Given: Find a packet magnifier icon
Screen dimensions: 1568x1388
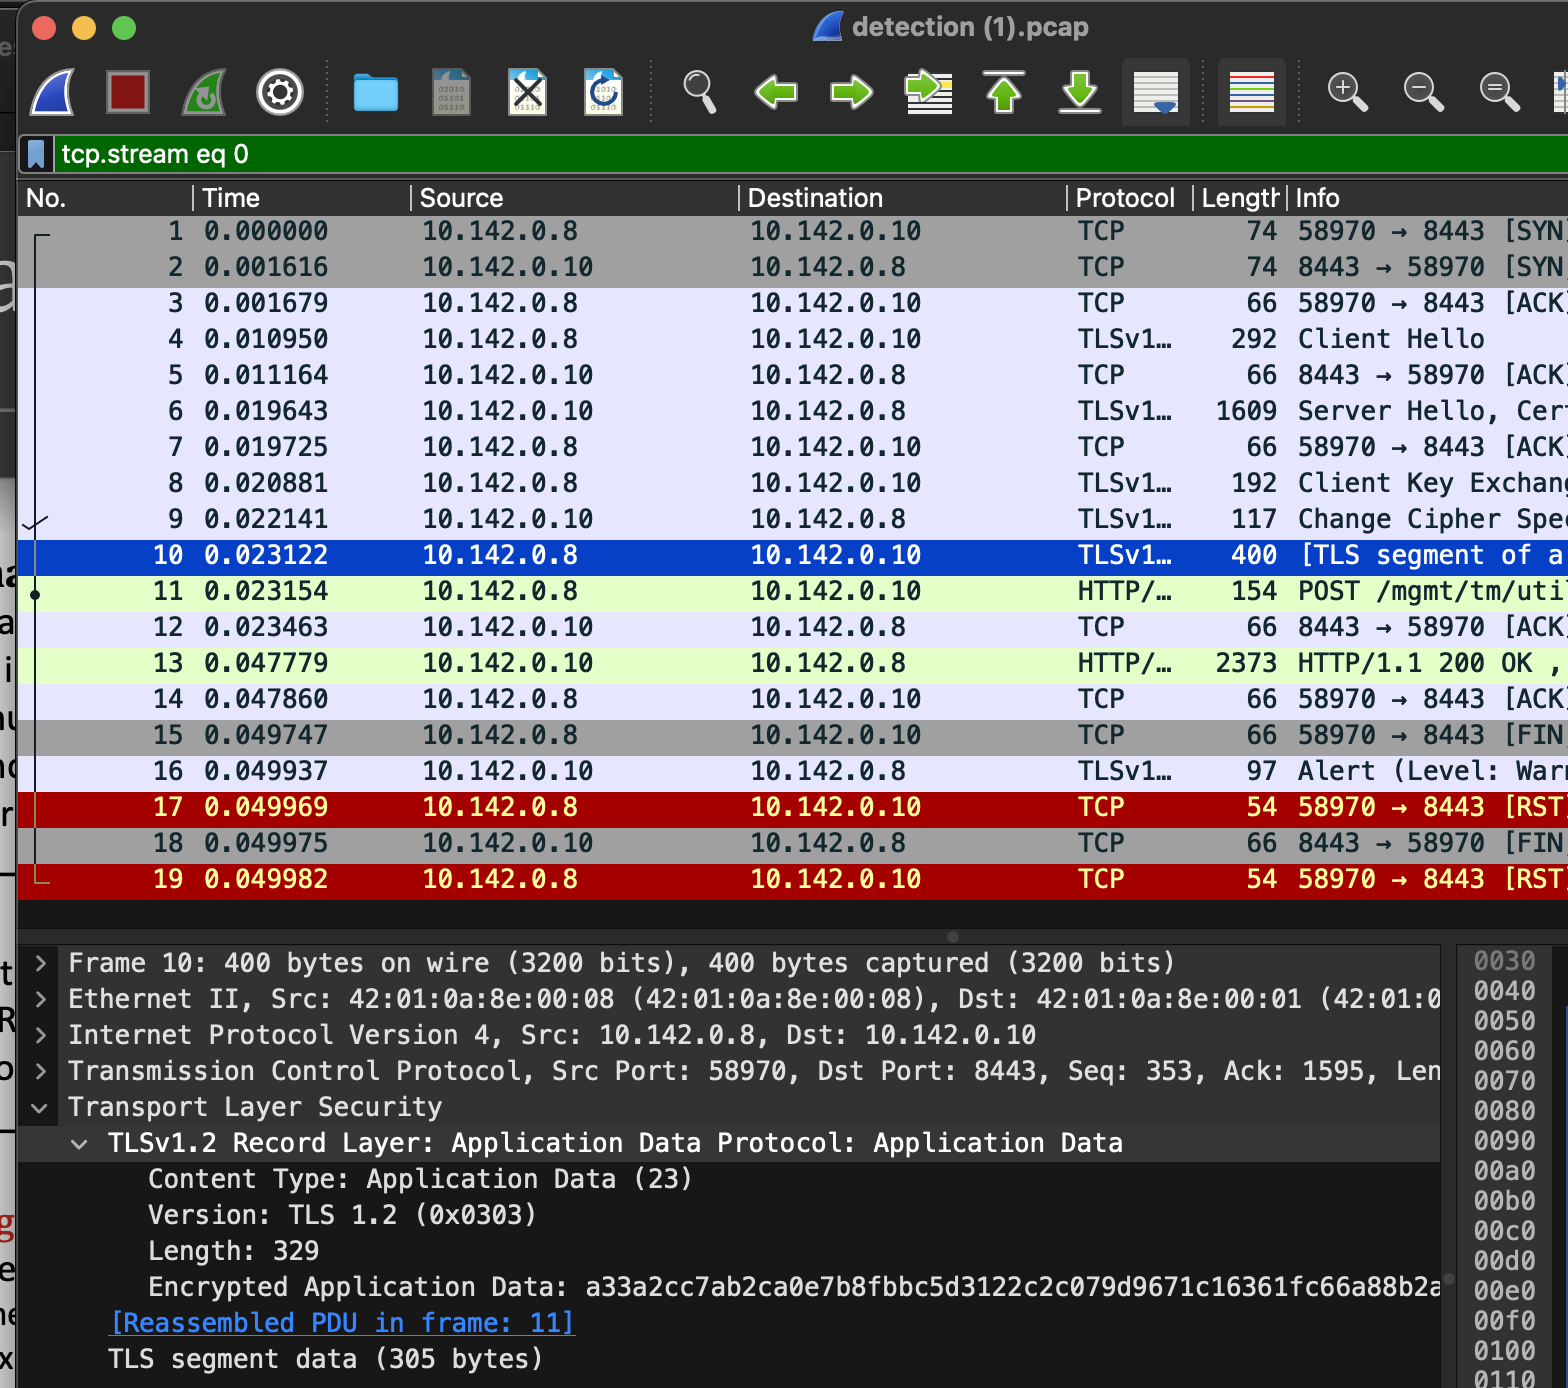Looking at the screenshot, I should pyautogui.click(x=699, y=93).
